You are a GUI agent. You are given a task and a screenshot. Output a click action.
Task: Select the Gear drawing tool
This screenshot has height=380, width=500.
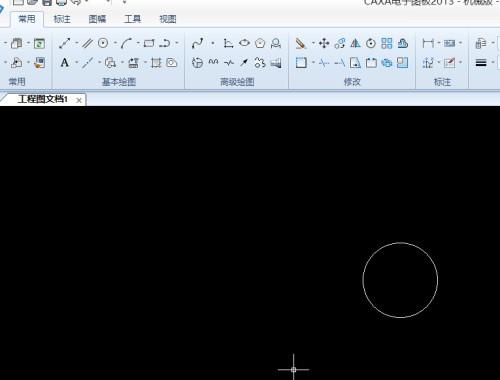point(260,63)
